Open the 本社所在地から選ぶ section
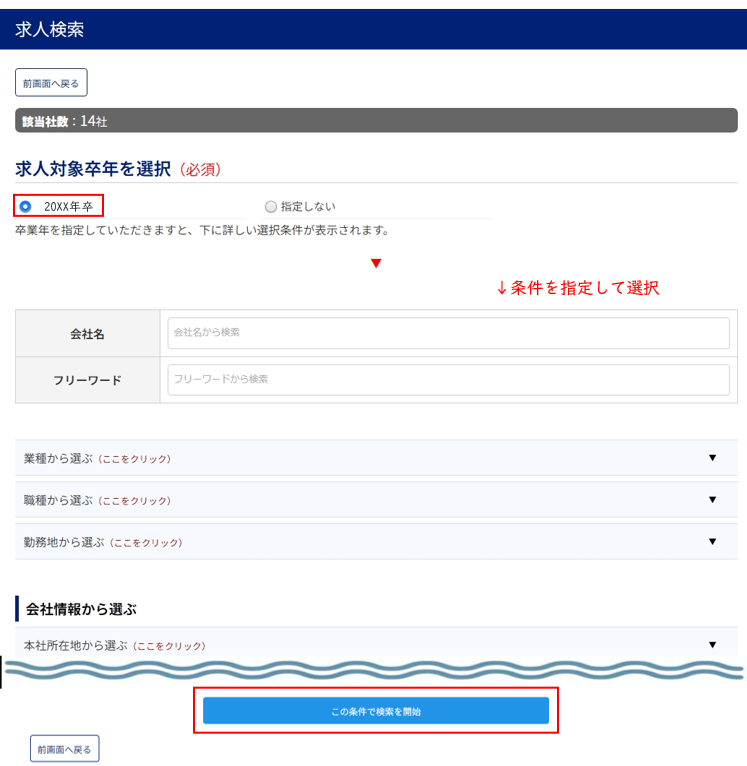 coord(115,646)
